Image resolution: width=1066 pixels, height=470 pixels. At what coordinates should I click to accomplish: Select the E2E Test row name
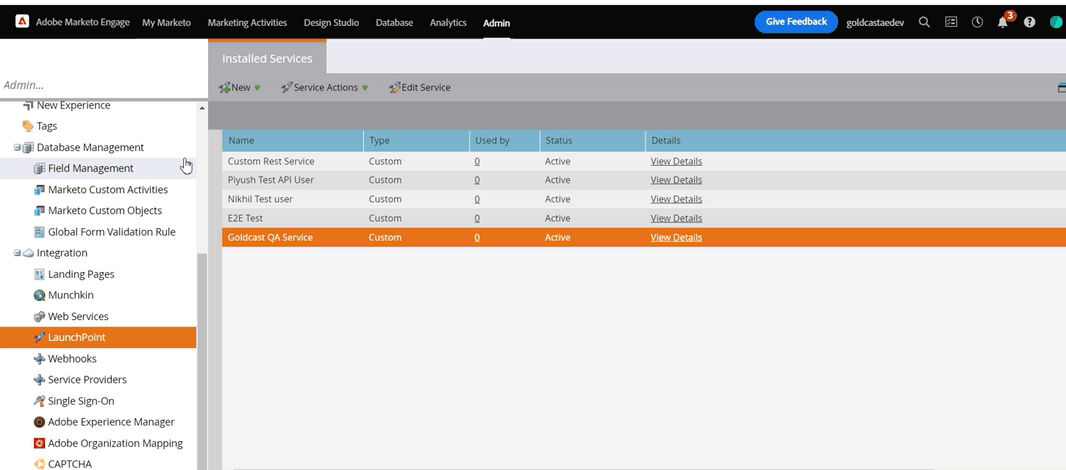[245, 218]
